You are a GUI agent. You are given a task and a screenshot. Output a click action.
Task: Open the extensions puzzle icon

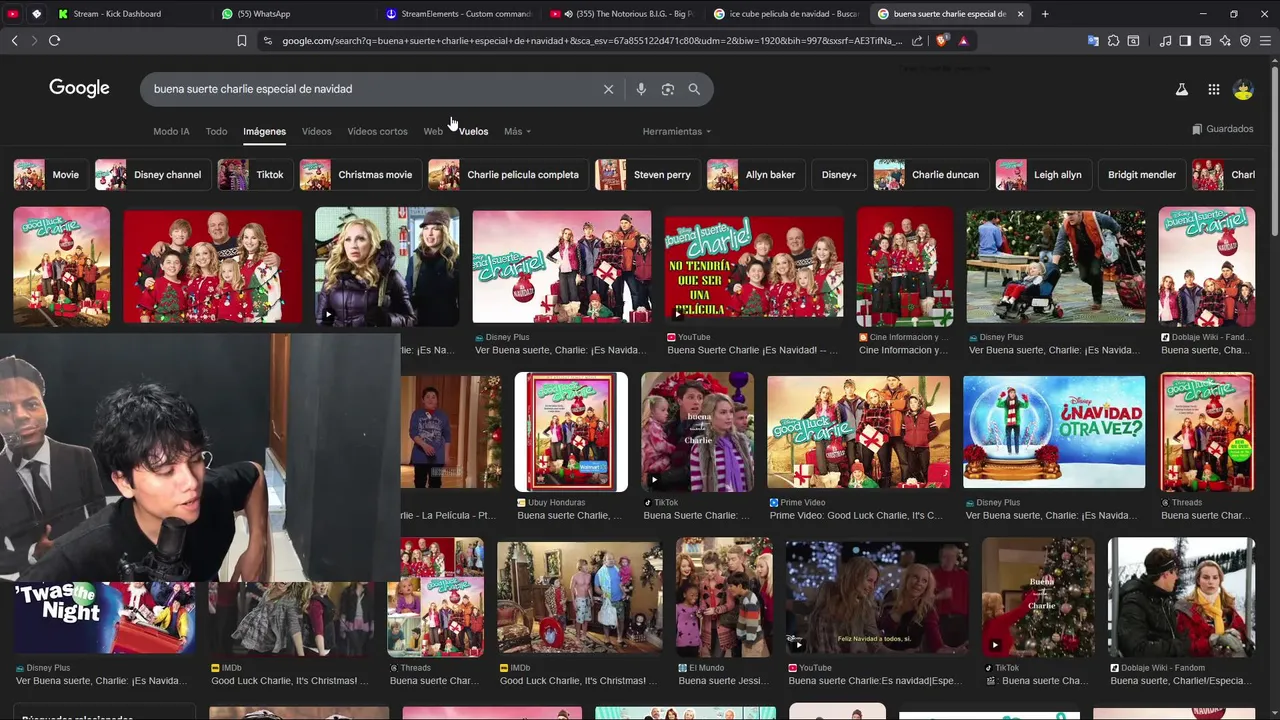click(1113, 41)
